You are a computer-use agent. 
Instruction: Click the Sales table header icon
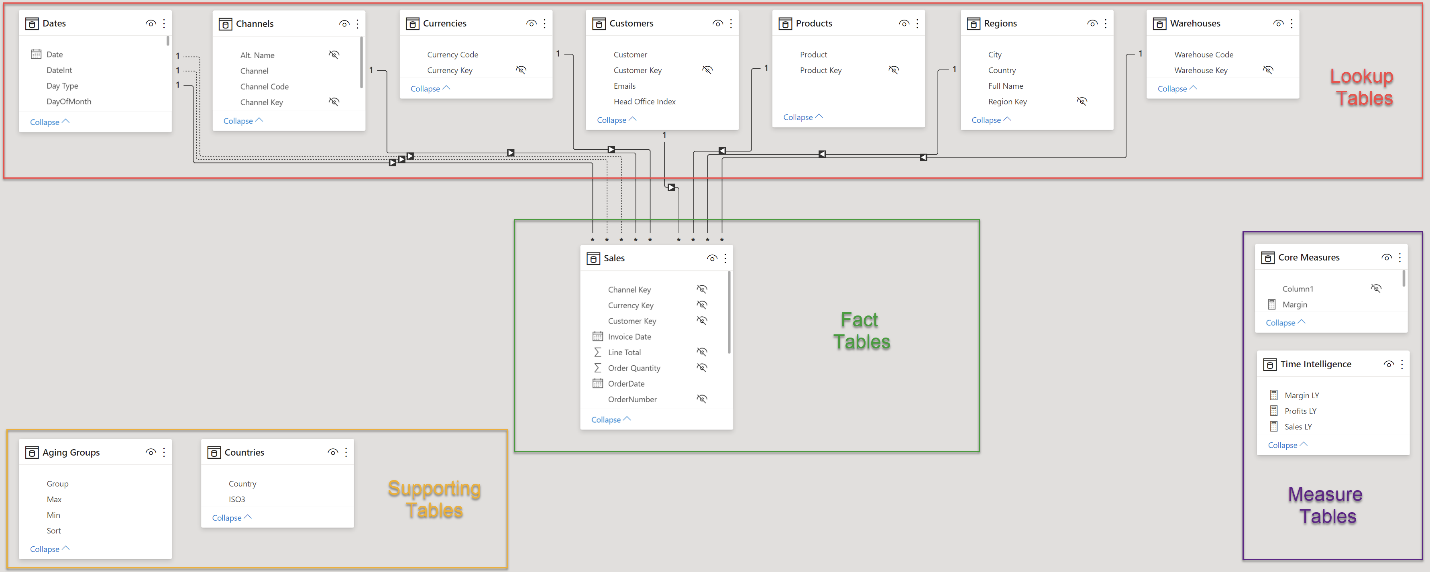593,258
